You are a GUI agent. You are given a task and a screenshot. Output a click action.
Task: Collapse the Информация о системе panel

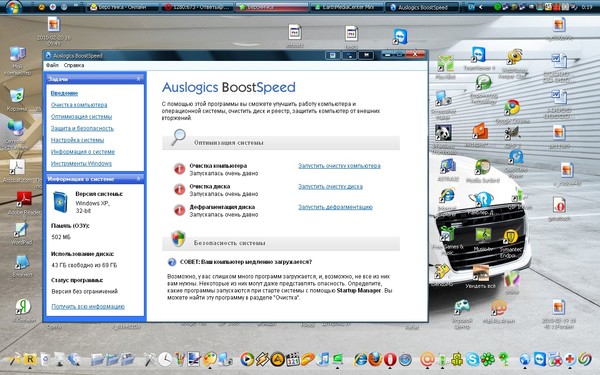138,179
